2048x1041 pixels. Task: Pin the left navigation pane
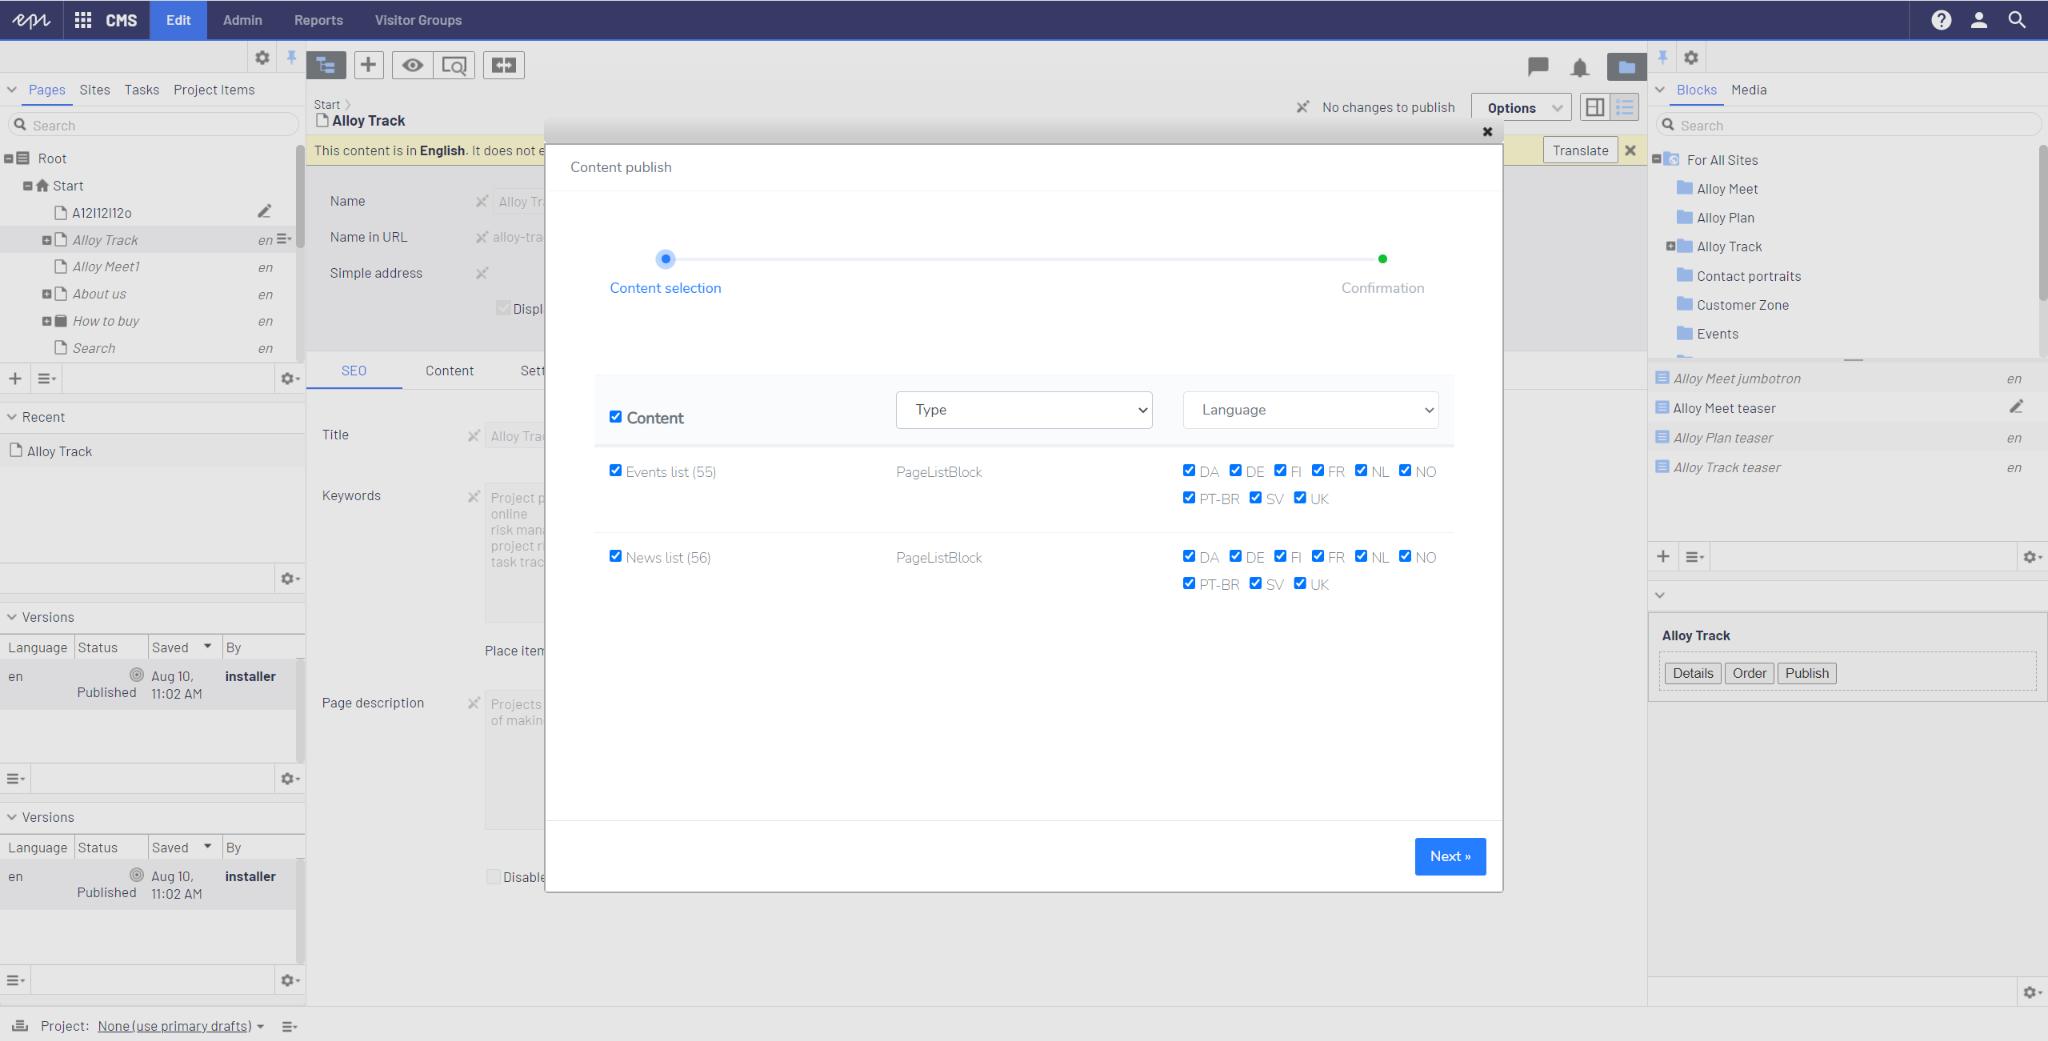(x=291, y=58)
